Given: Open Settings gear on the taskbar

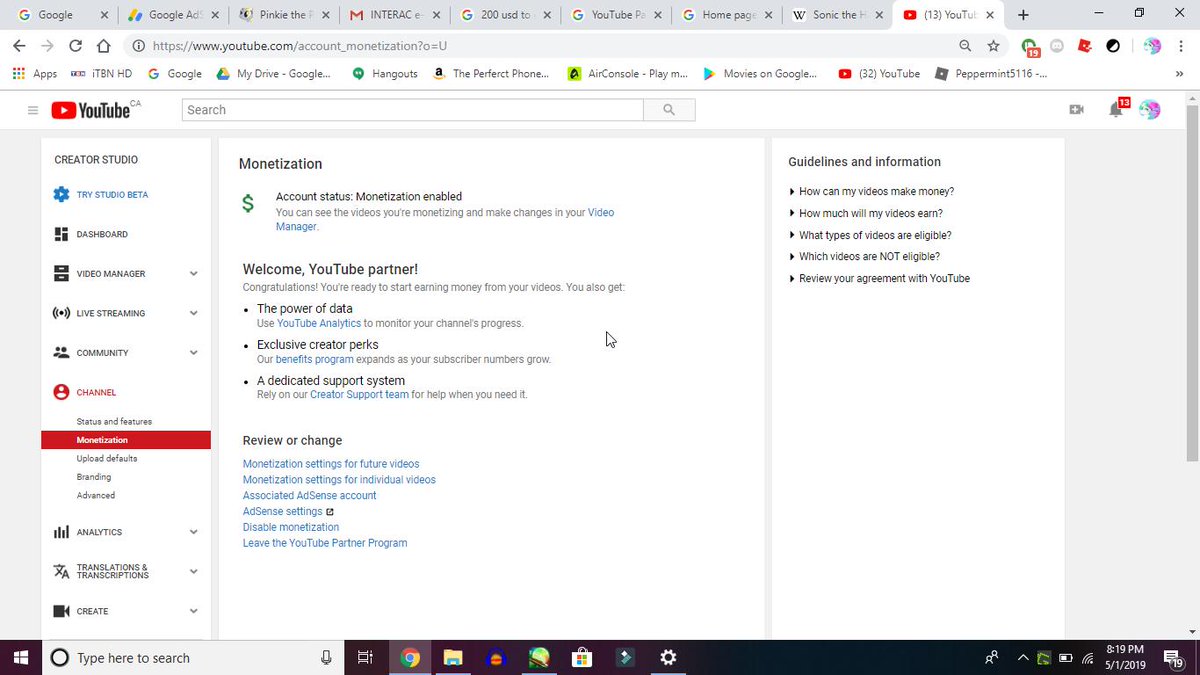Looking at the screenshot, I should (668, 657).
